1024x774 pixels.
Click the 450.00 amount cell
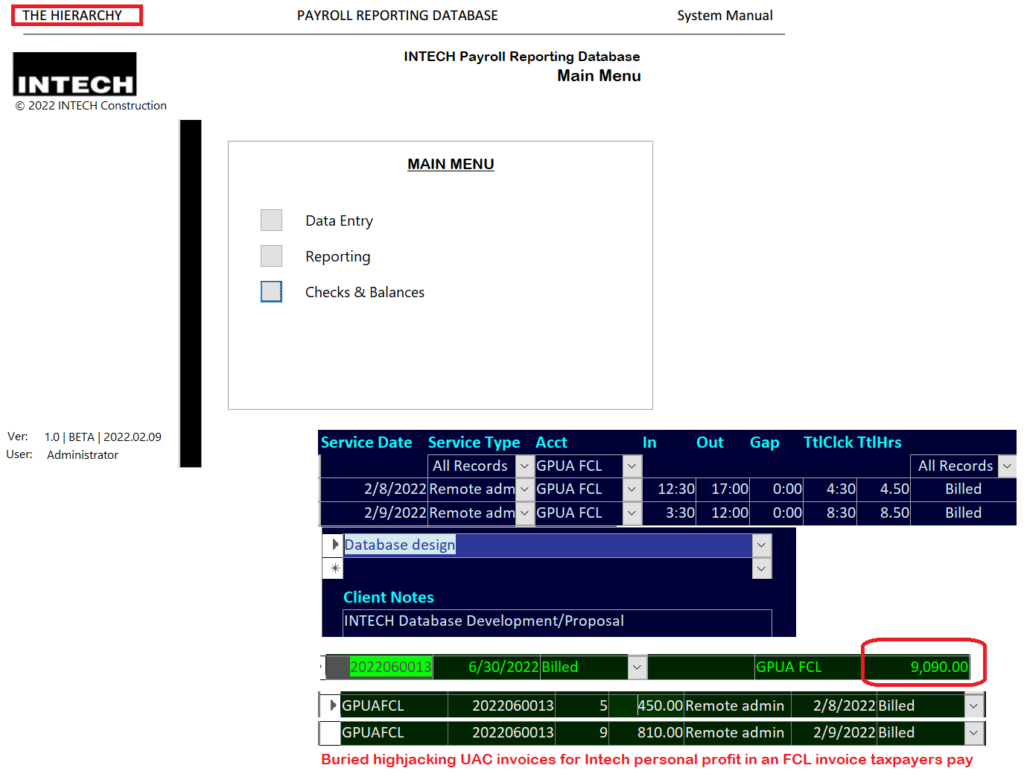tap(647, 705)
